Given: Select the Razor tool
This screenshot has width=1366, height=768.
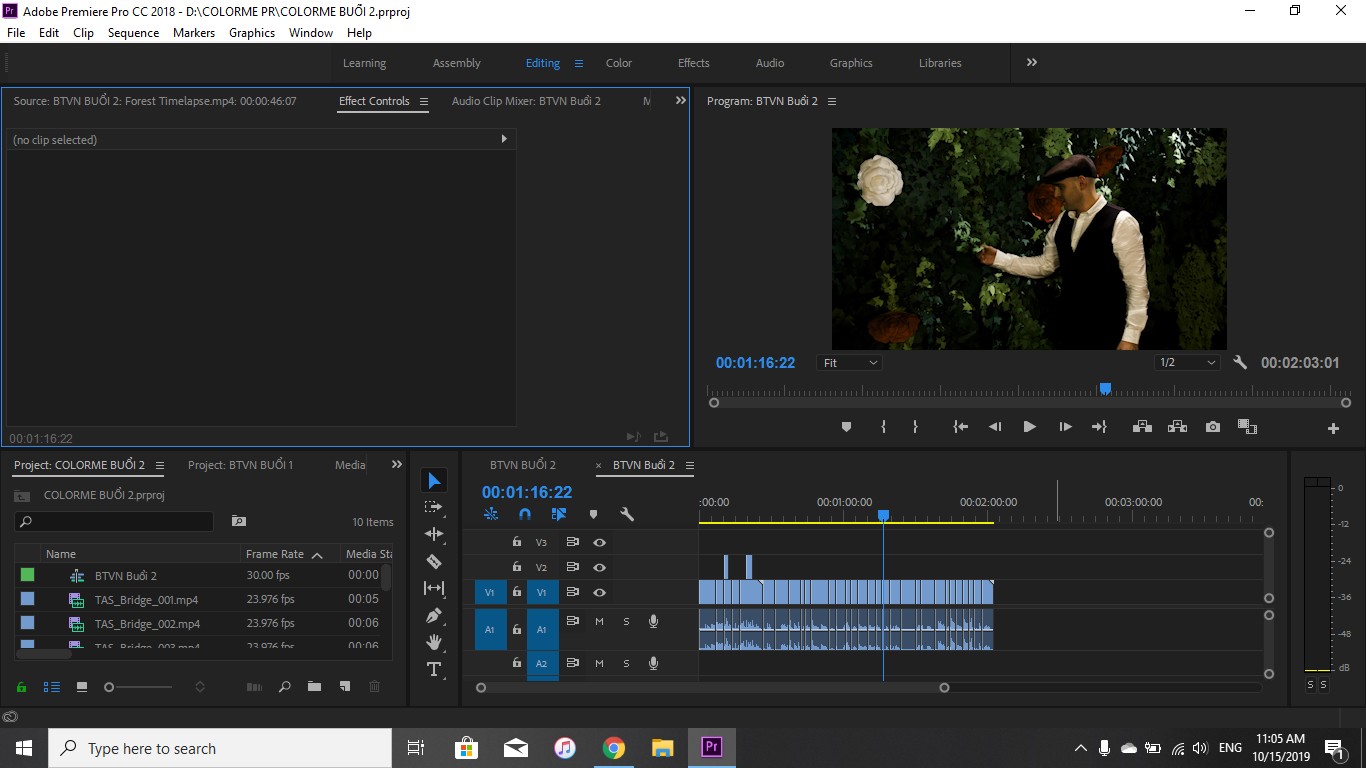Looking at the screenshot, I should [x=434, y=561].
